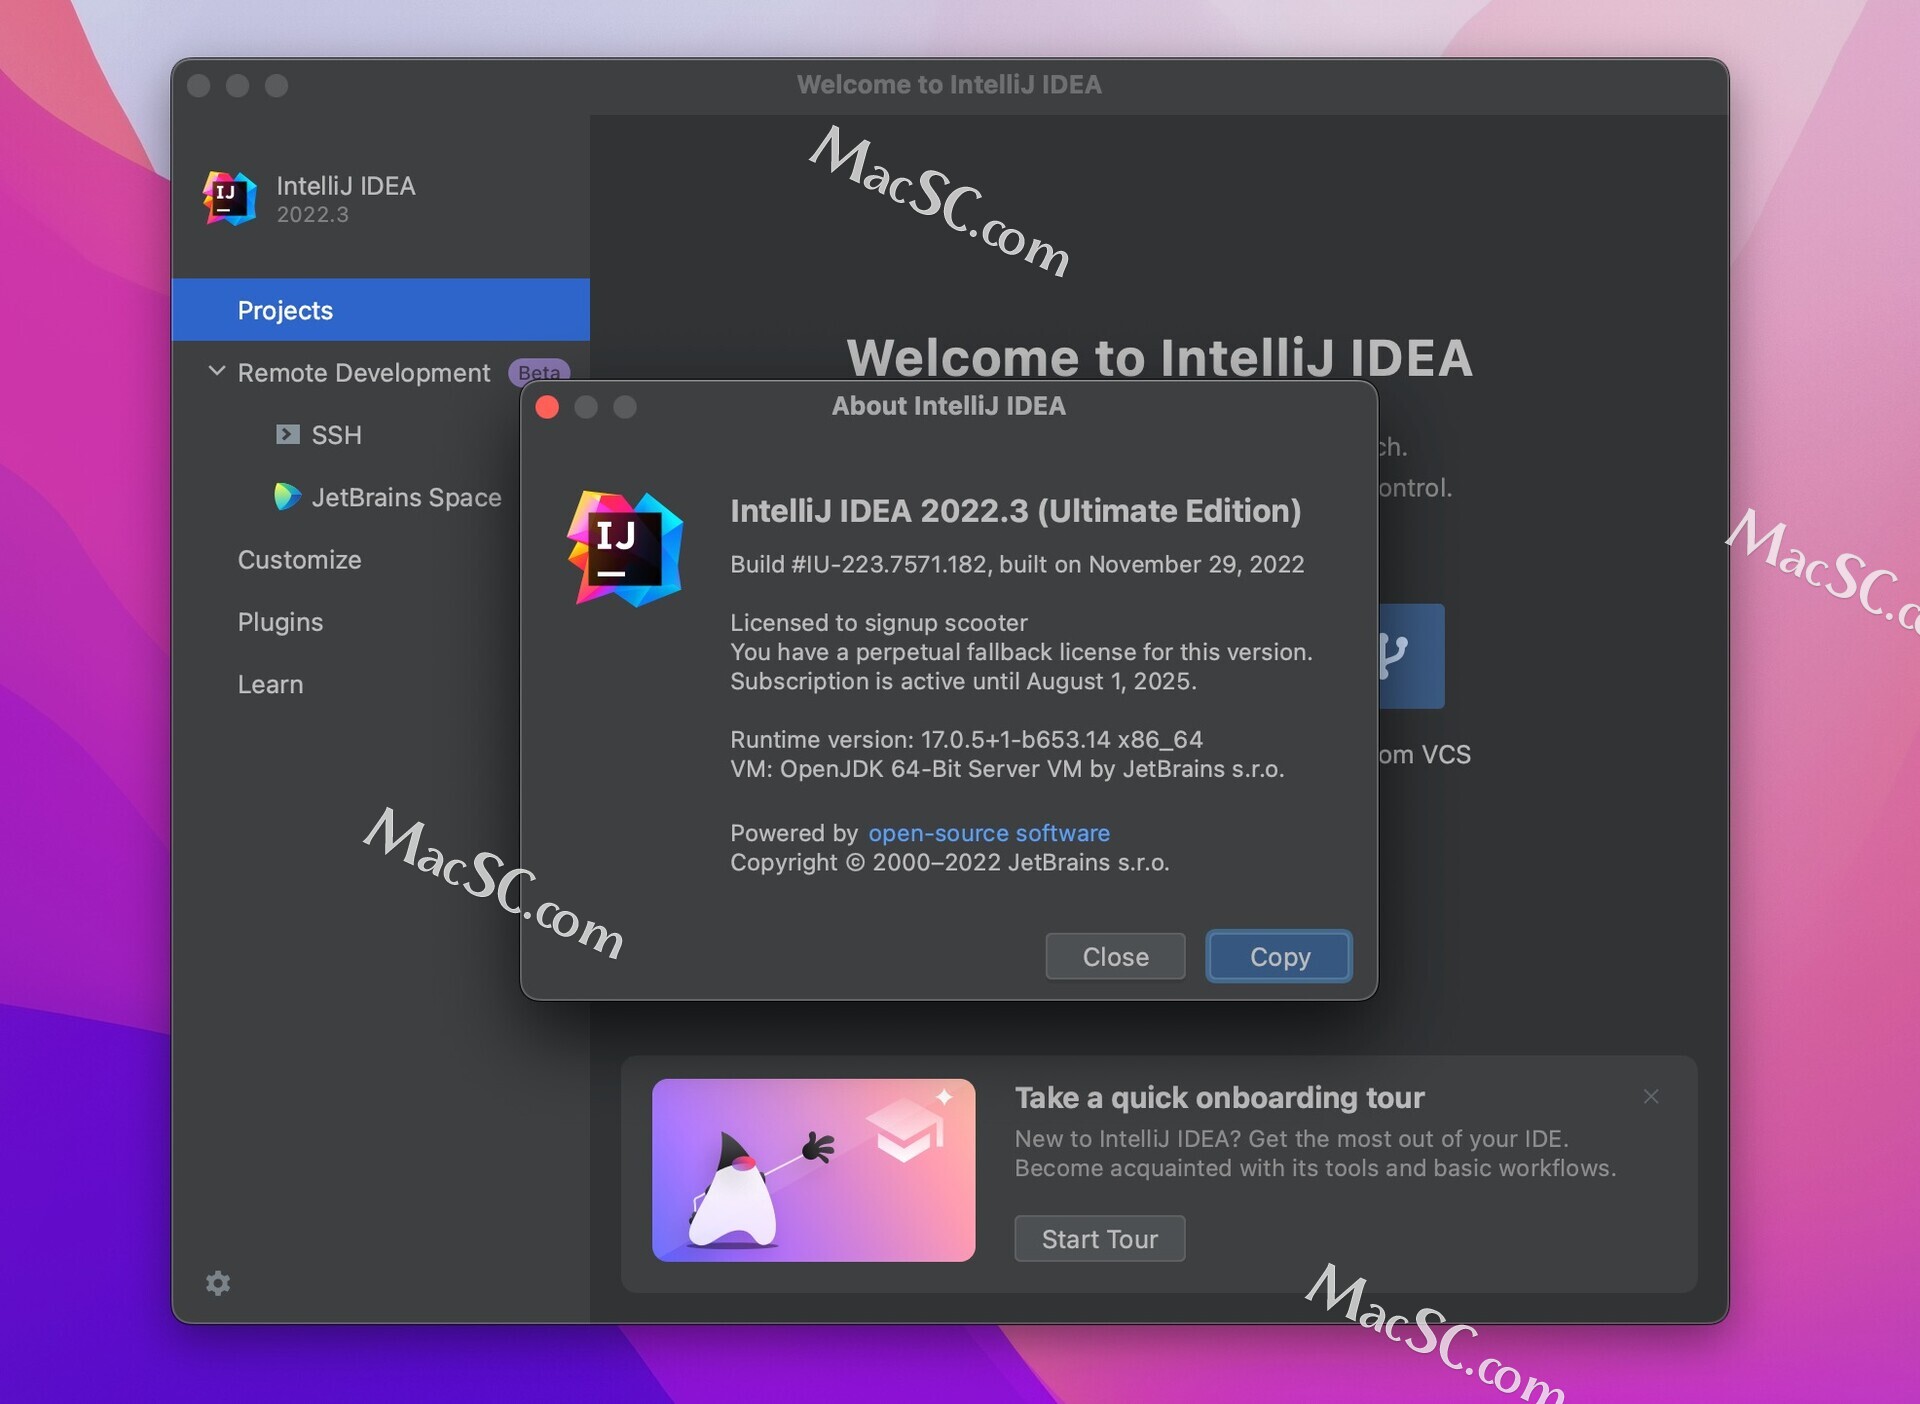Click the onboarding tour illustration
Image resolution: width=1920 pixels, height=1404 pixels.
[x=813, y=1170]
